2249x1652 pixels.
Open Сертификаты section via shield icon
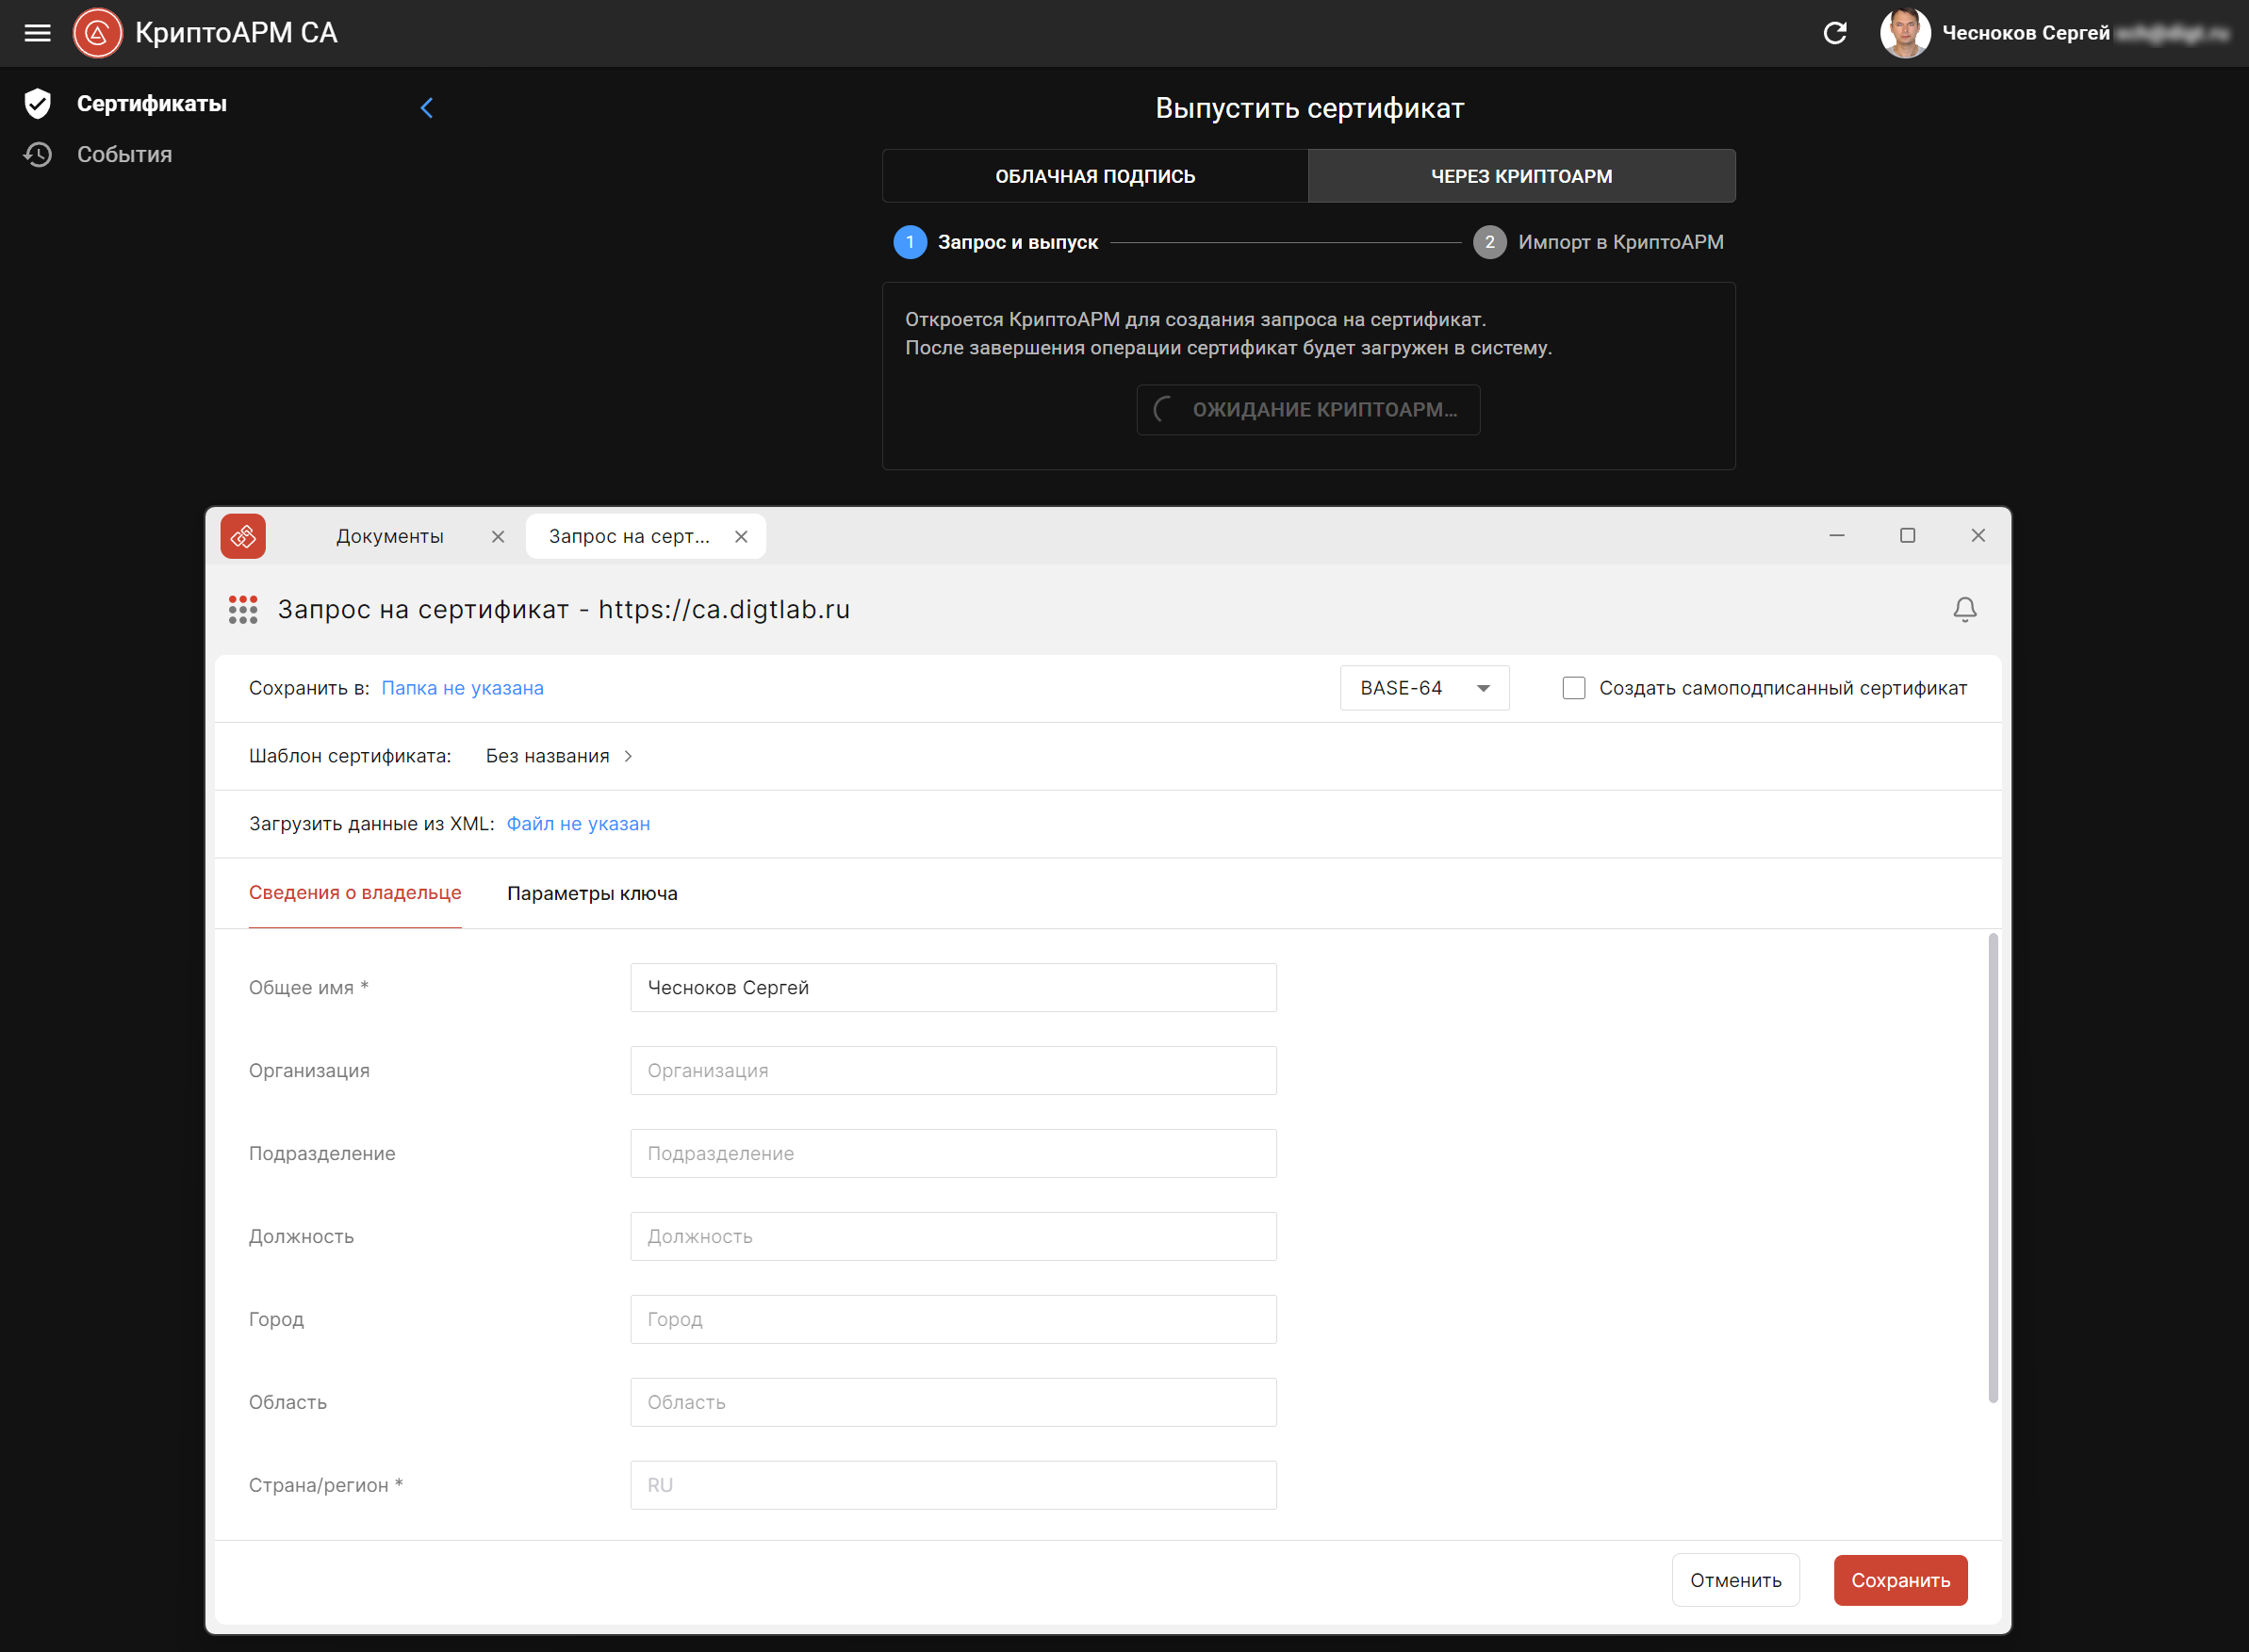pos(38,103)
